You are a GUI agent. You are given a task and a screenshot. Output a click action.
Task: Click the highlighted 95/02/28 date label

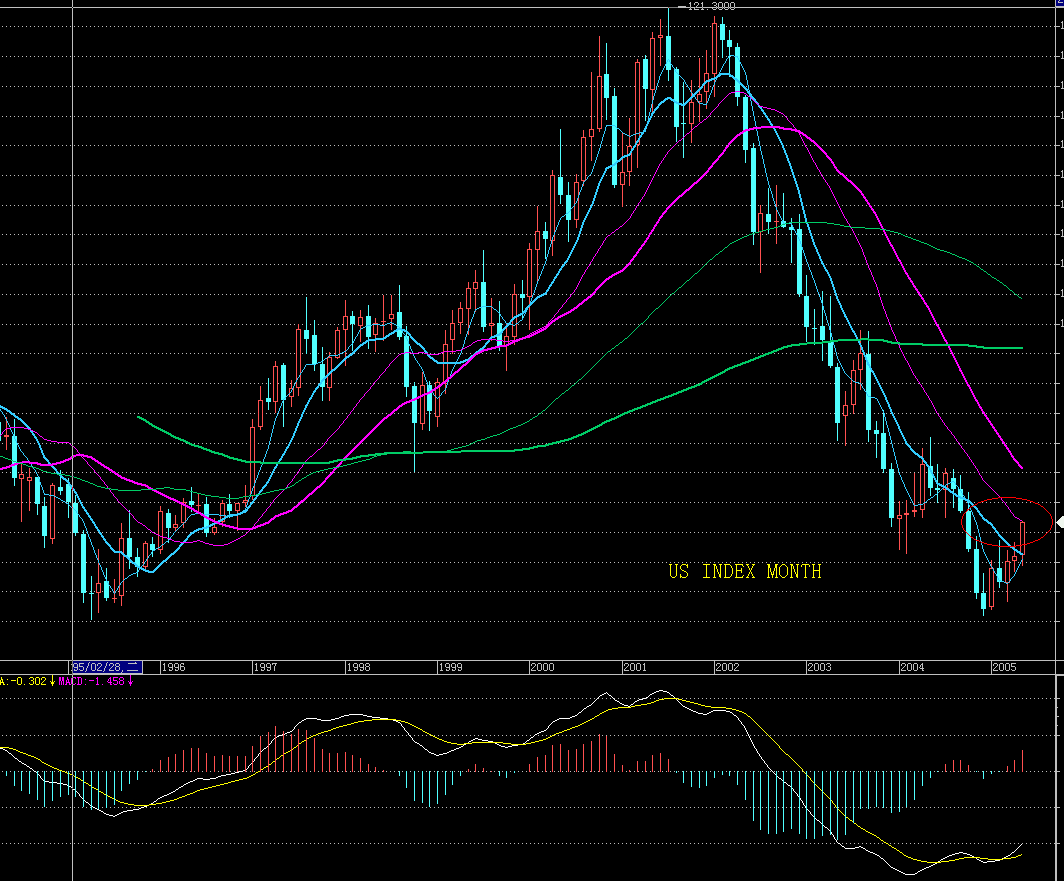pyautogui.click(x=108, y=666)
